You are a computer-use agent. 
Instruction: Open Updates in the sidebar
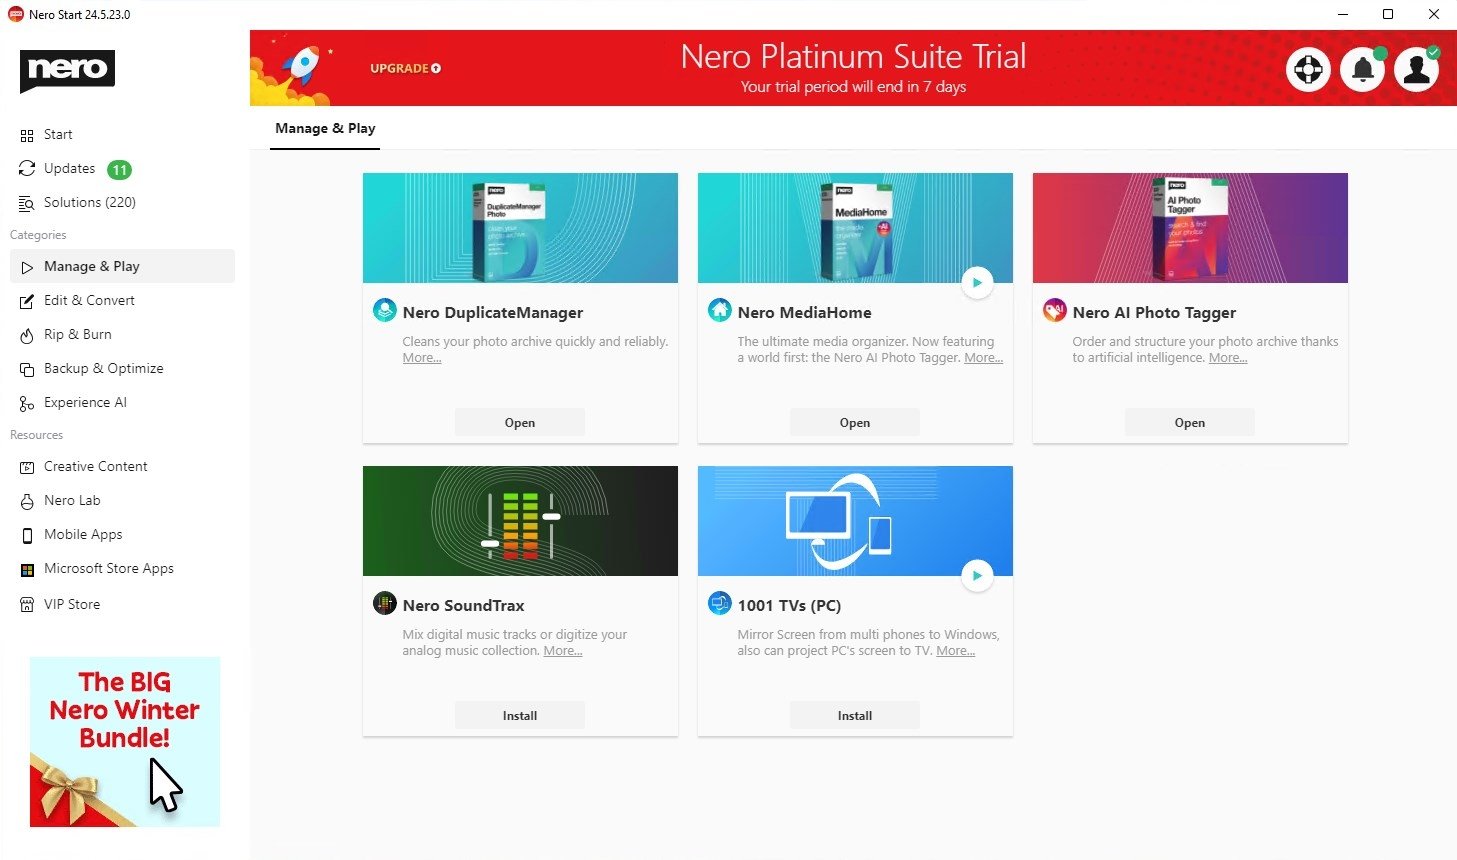pos(69,169)
